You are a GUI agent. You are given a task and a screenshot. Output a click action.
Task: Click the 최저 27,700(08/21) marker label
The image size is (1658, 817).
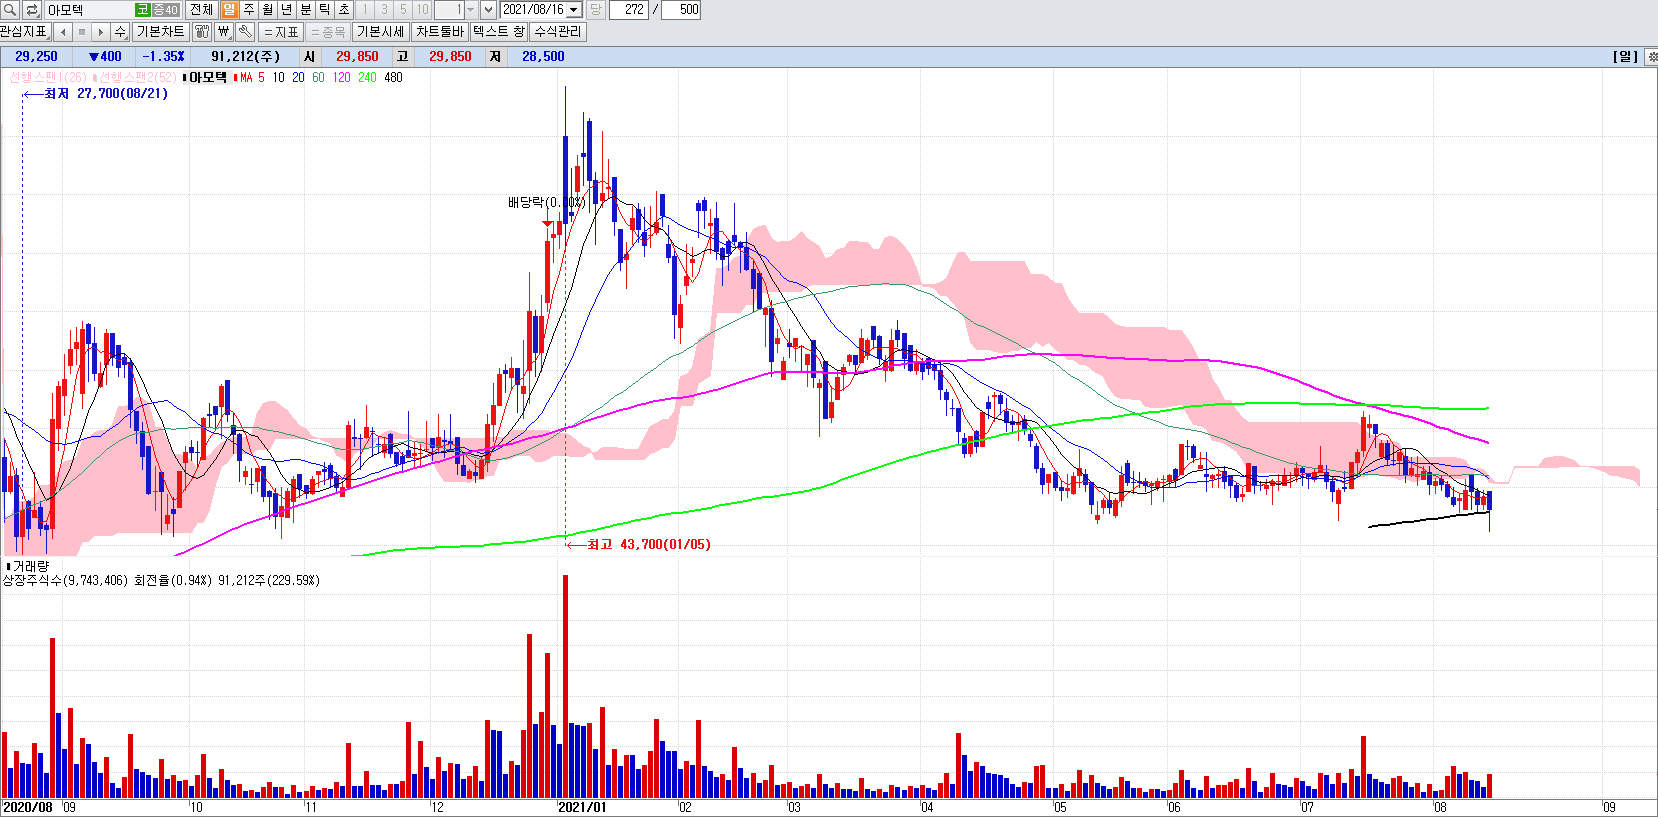pyautogui.click(x=106, y=94)
